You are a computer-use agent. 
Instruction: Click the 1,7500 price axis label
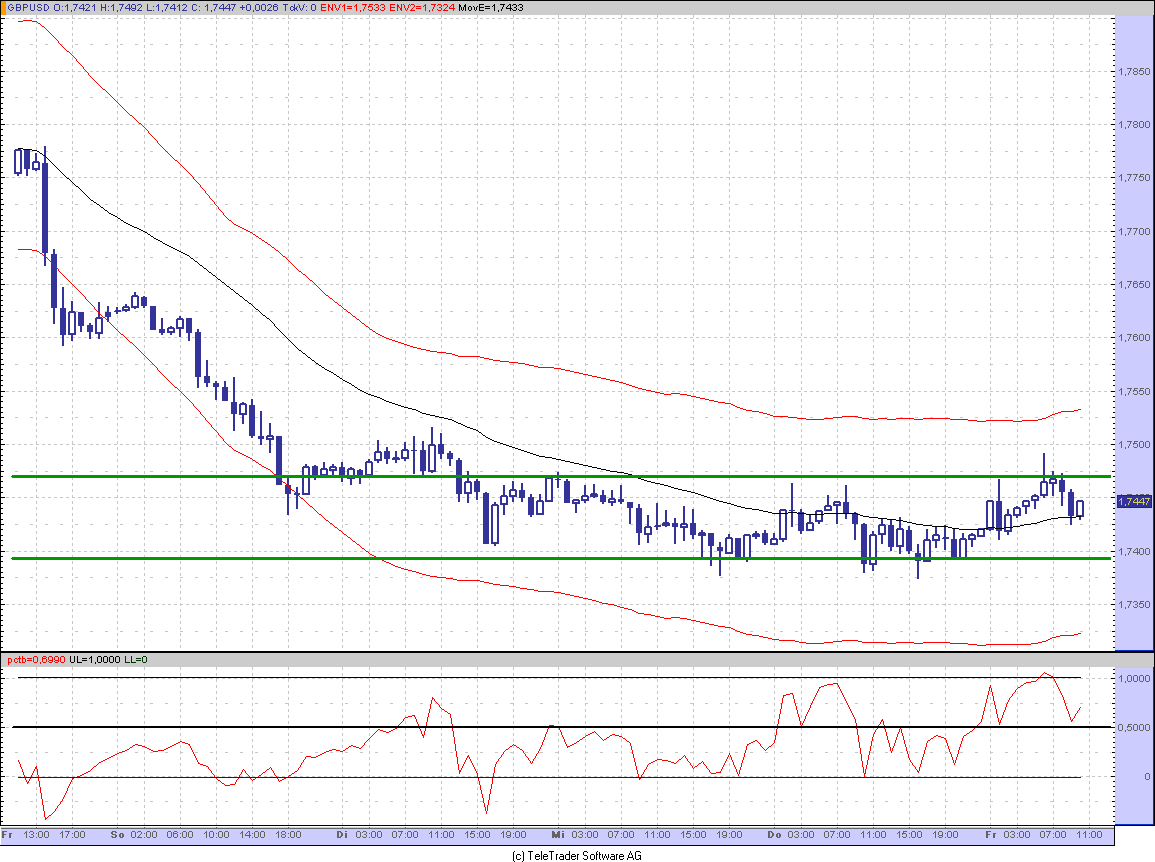pyautogui.click(x=1133, y=445)
